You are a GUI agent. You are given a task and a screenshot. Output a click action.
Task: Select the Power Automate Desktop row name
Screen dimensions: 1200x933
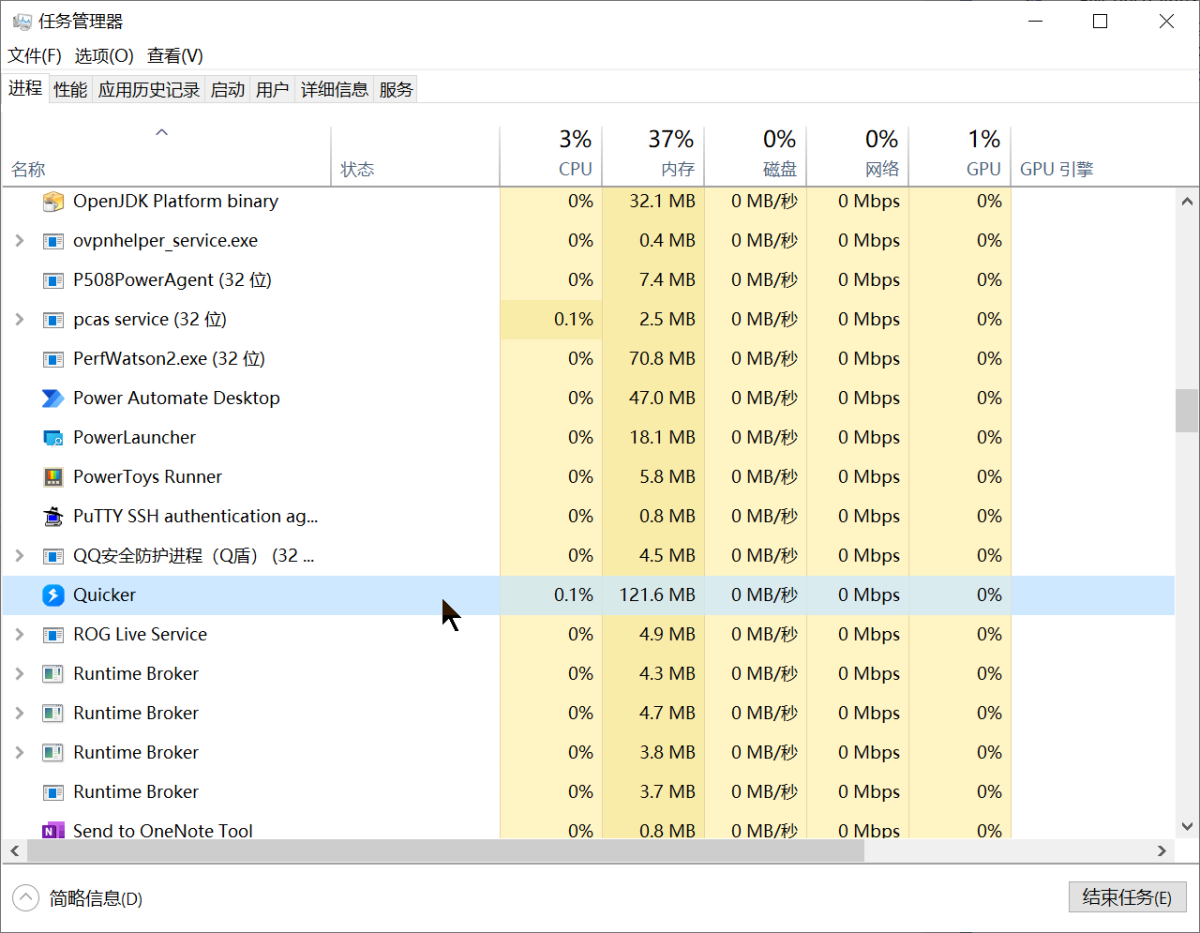[176, 398]
